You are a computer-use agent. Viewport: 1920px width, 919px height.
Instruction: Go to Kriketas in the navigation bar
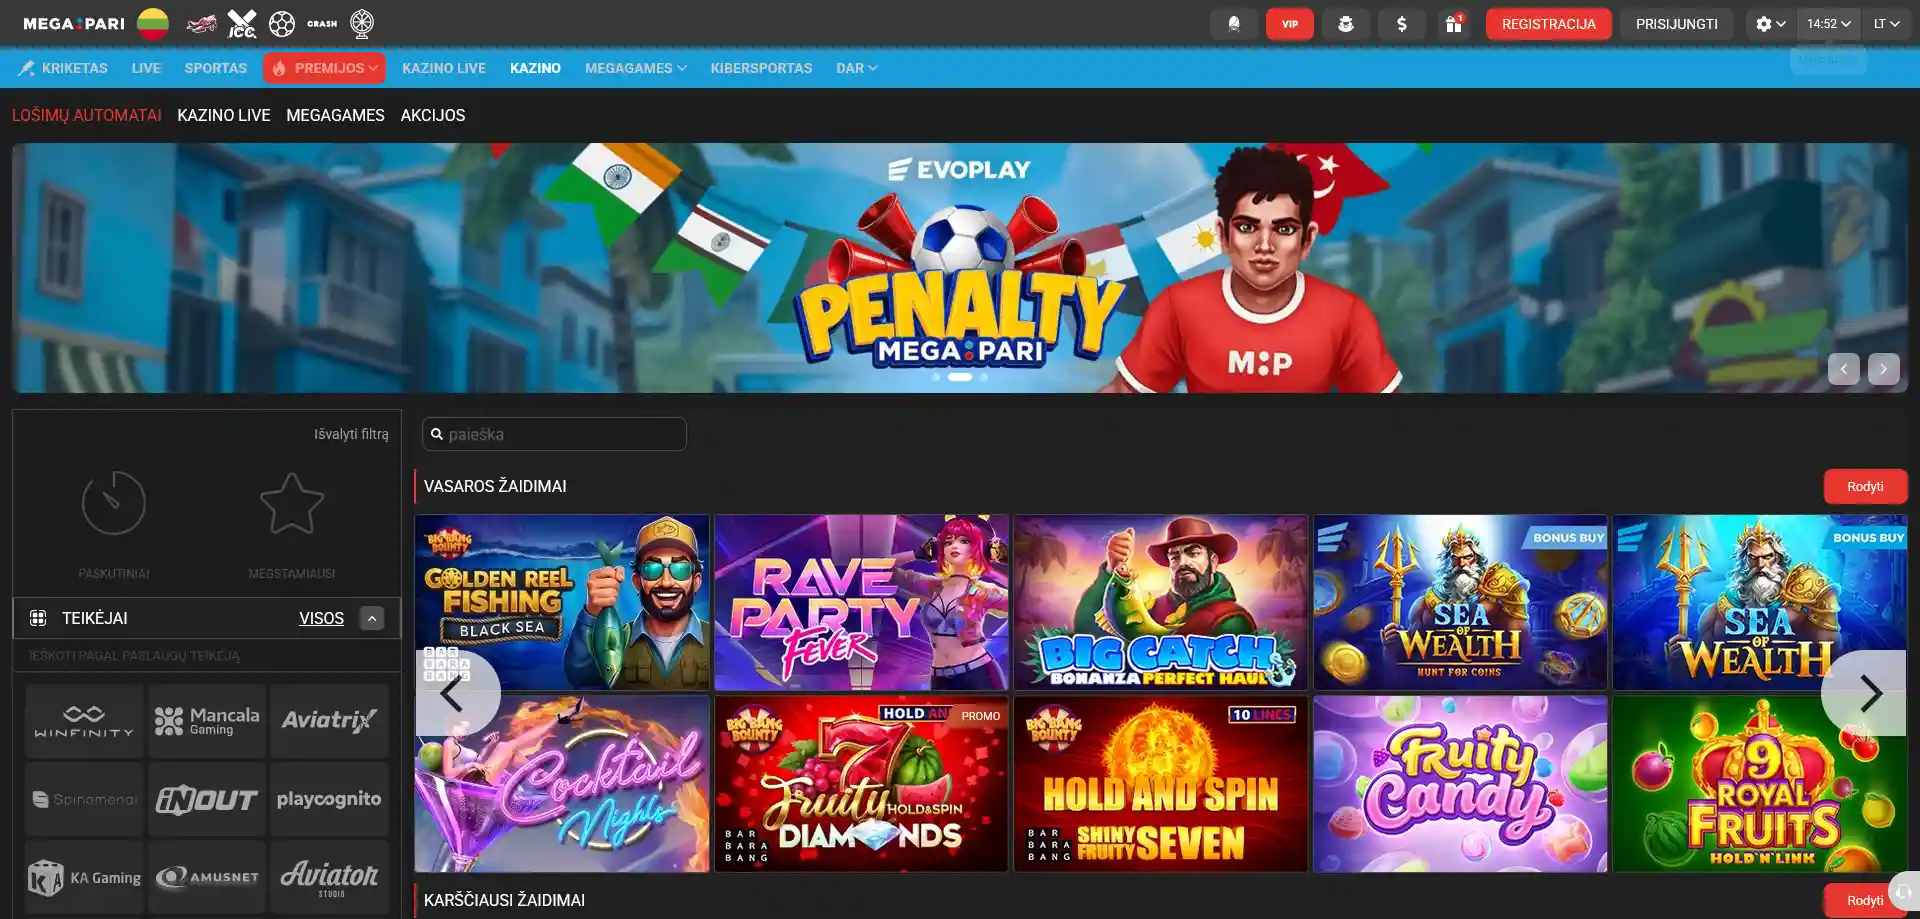pos(63,68)
